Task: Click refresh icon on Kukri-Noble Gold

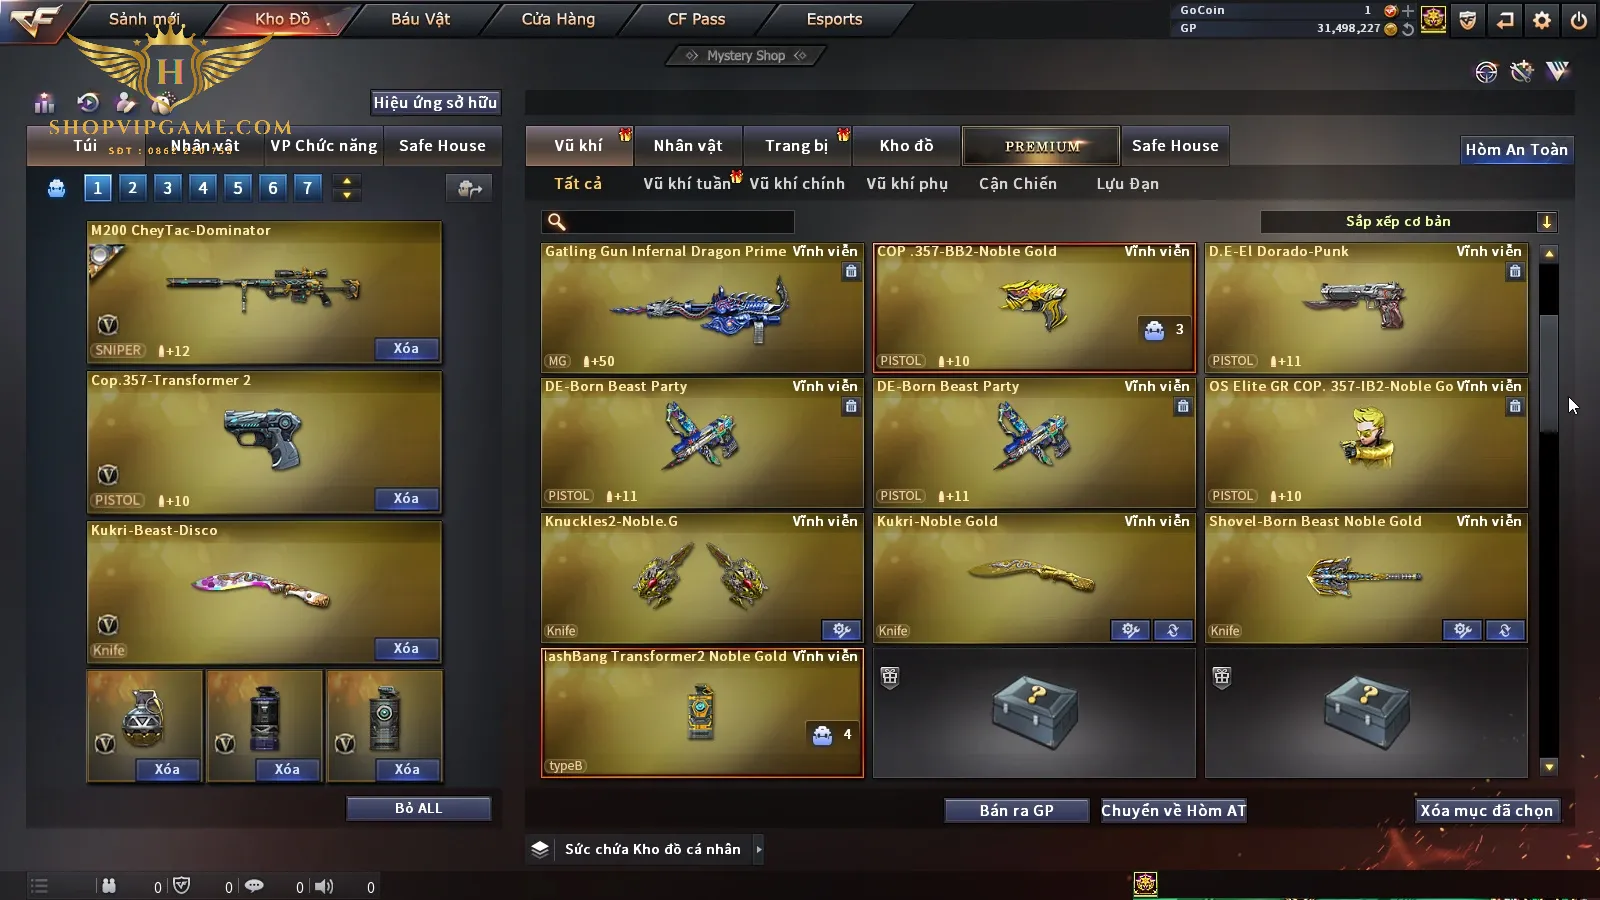Action: click(1173, 630)
